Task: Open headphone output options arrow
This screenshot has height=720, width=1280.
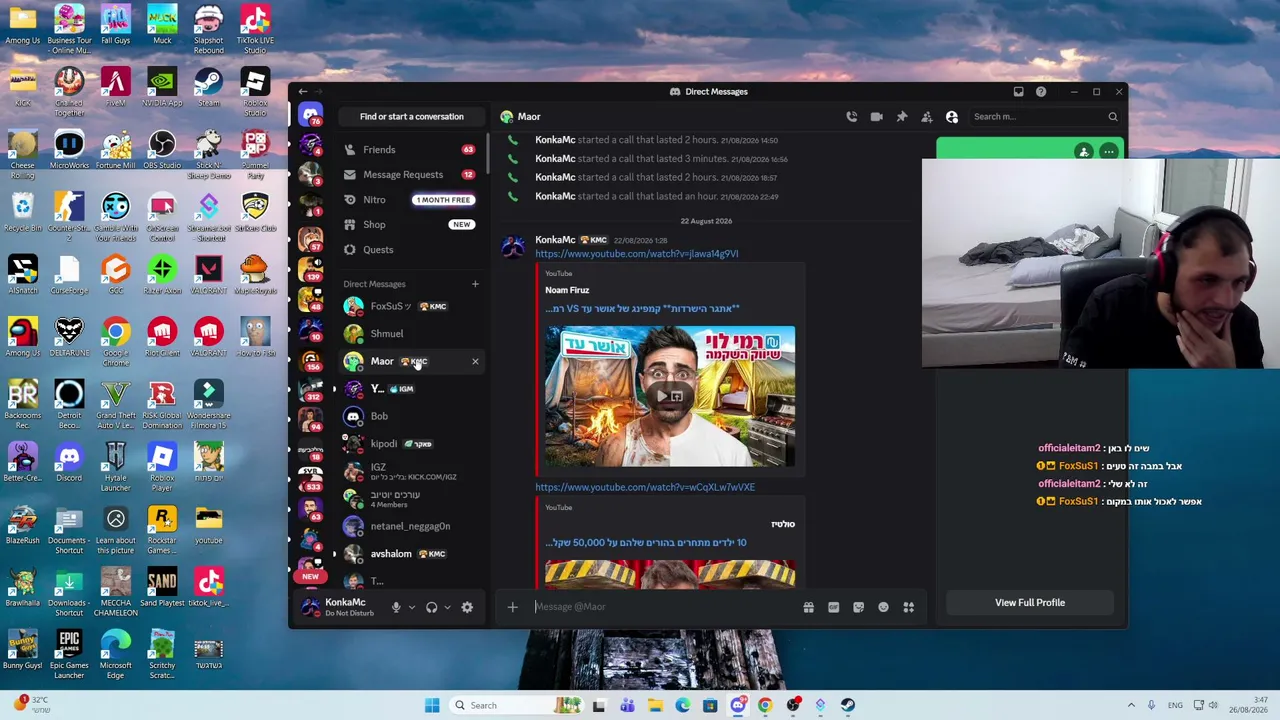Action: click(447, 607)
